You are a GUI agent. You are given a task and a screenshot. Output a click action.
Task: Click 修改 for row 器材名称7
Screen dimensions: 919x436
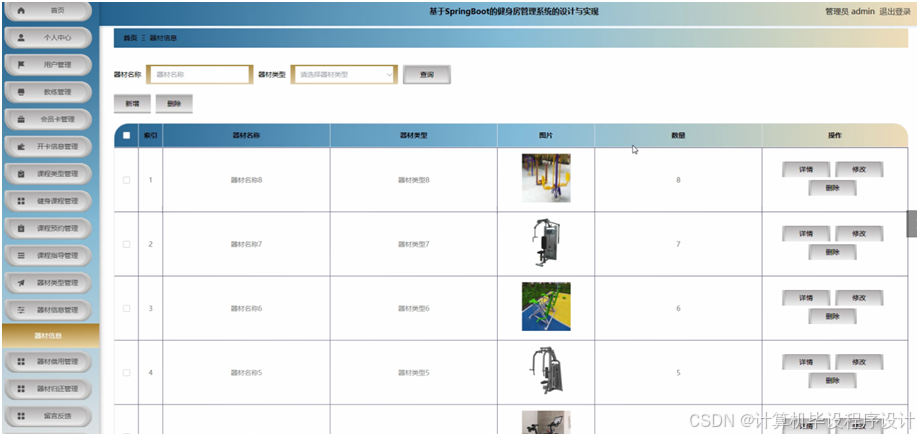(859, 233)
